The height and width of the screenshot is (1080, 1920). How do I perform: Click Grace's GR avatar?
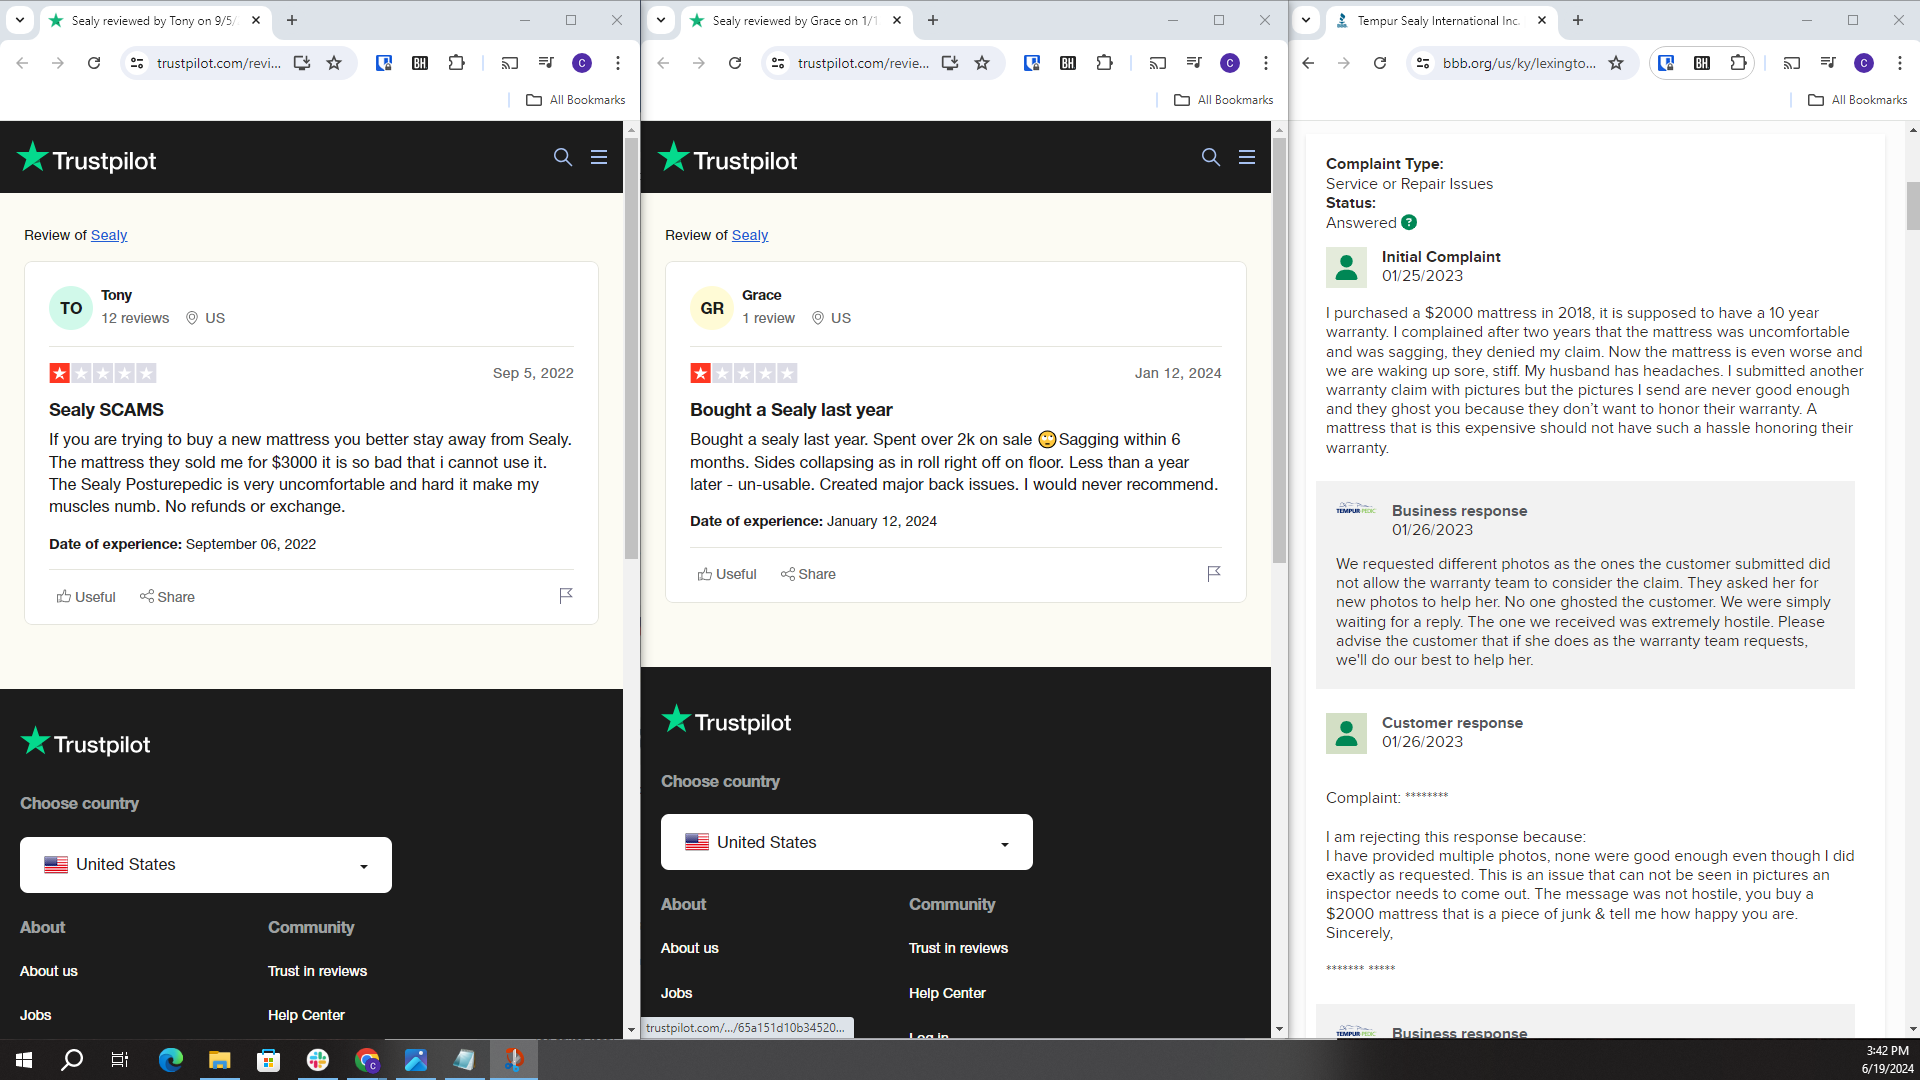point(712,308)
